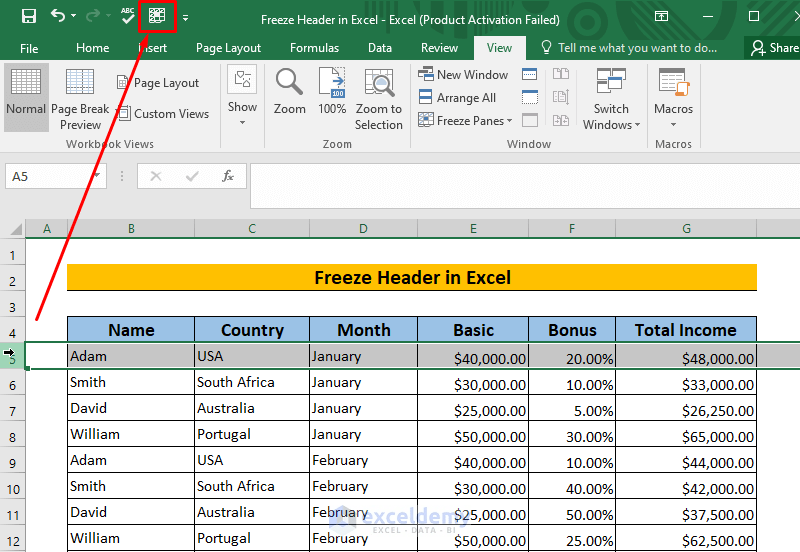Expand the Name Box dropdown arrow

(97, 176)
